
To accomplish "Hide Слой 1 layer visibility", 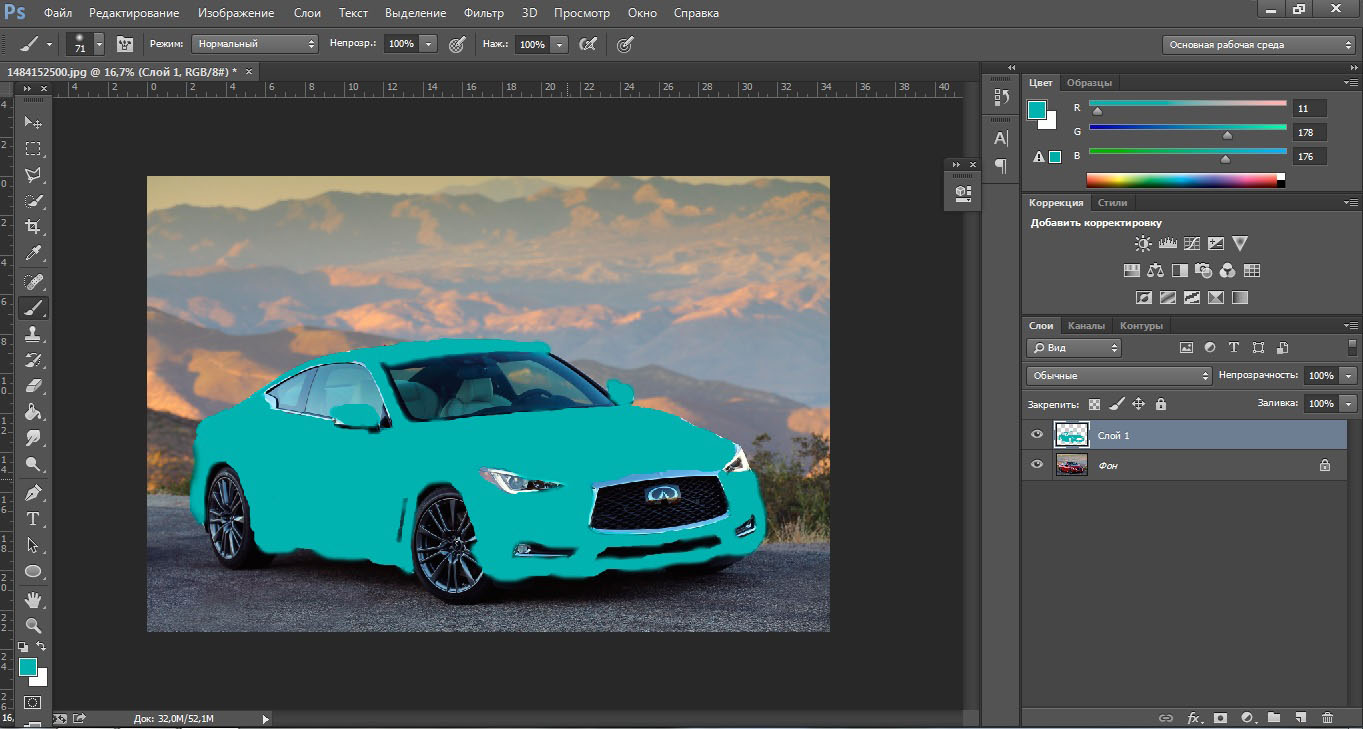I will tap(1037, 435).
